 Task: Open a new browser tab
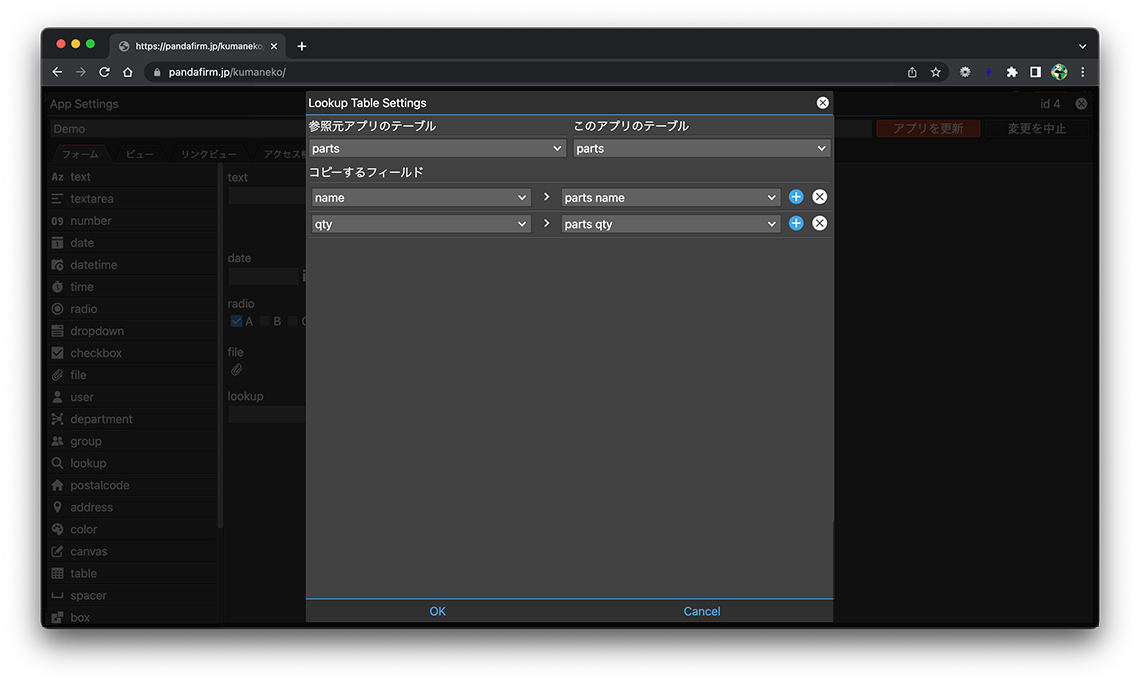tap(302, 46)
